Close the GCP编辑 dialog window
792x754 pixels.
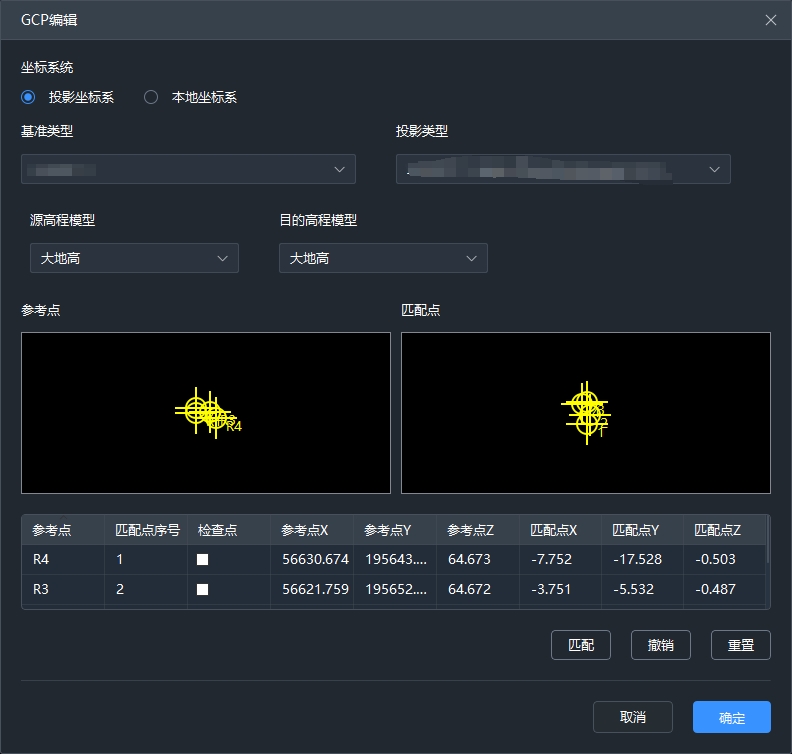pyautogui.click(x=771, y=20)
